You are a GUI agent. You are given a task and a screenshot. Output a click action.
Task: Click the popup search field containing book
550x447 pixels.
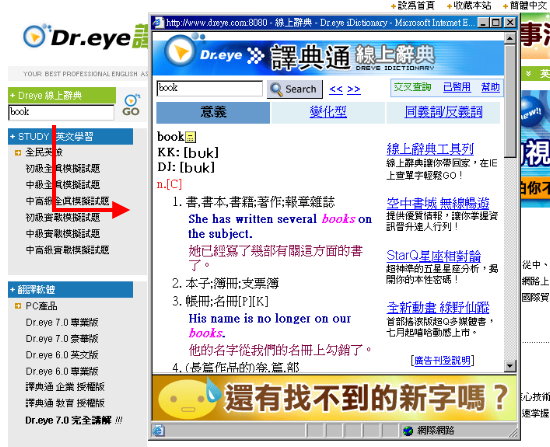tap(209, 88)
